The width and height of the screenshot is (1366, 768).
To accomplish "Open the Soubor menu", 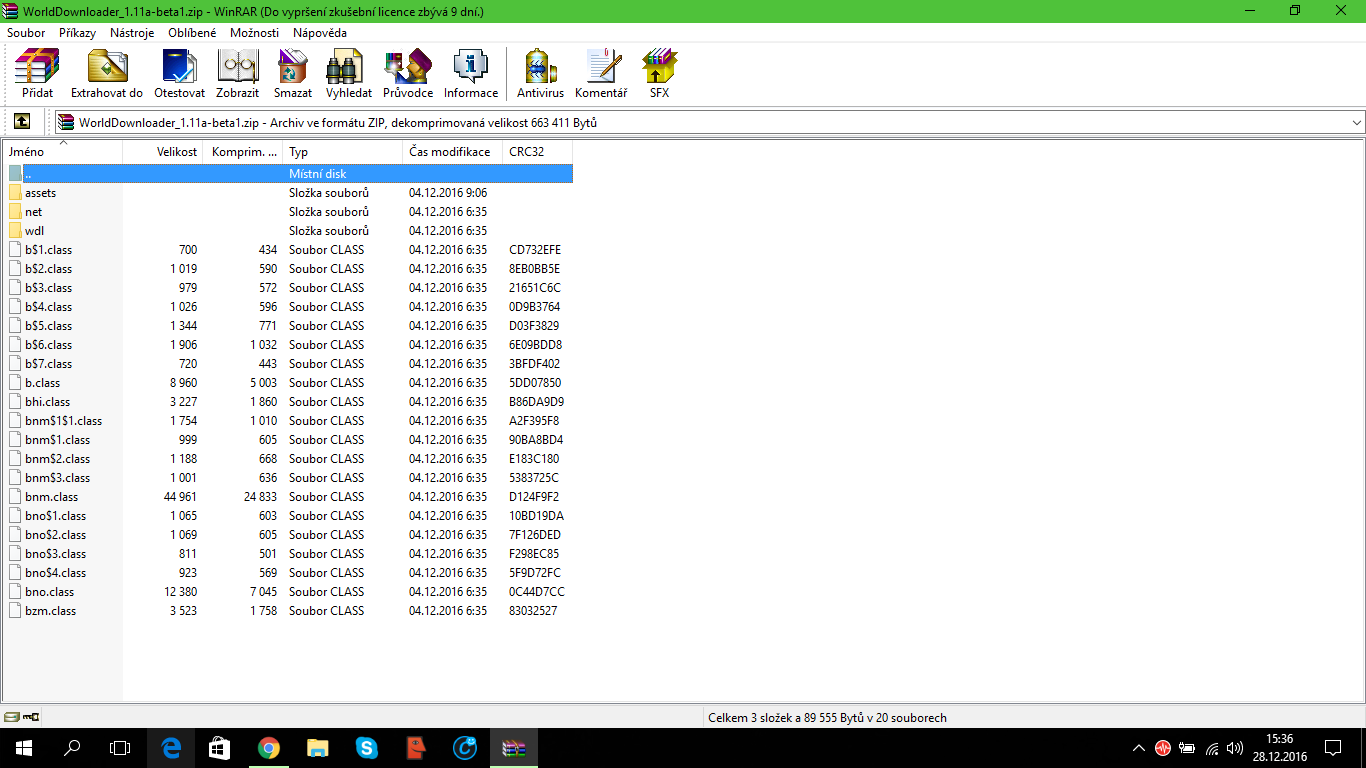I will click(26, 33).
